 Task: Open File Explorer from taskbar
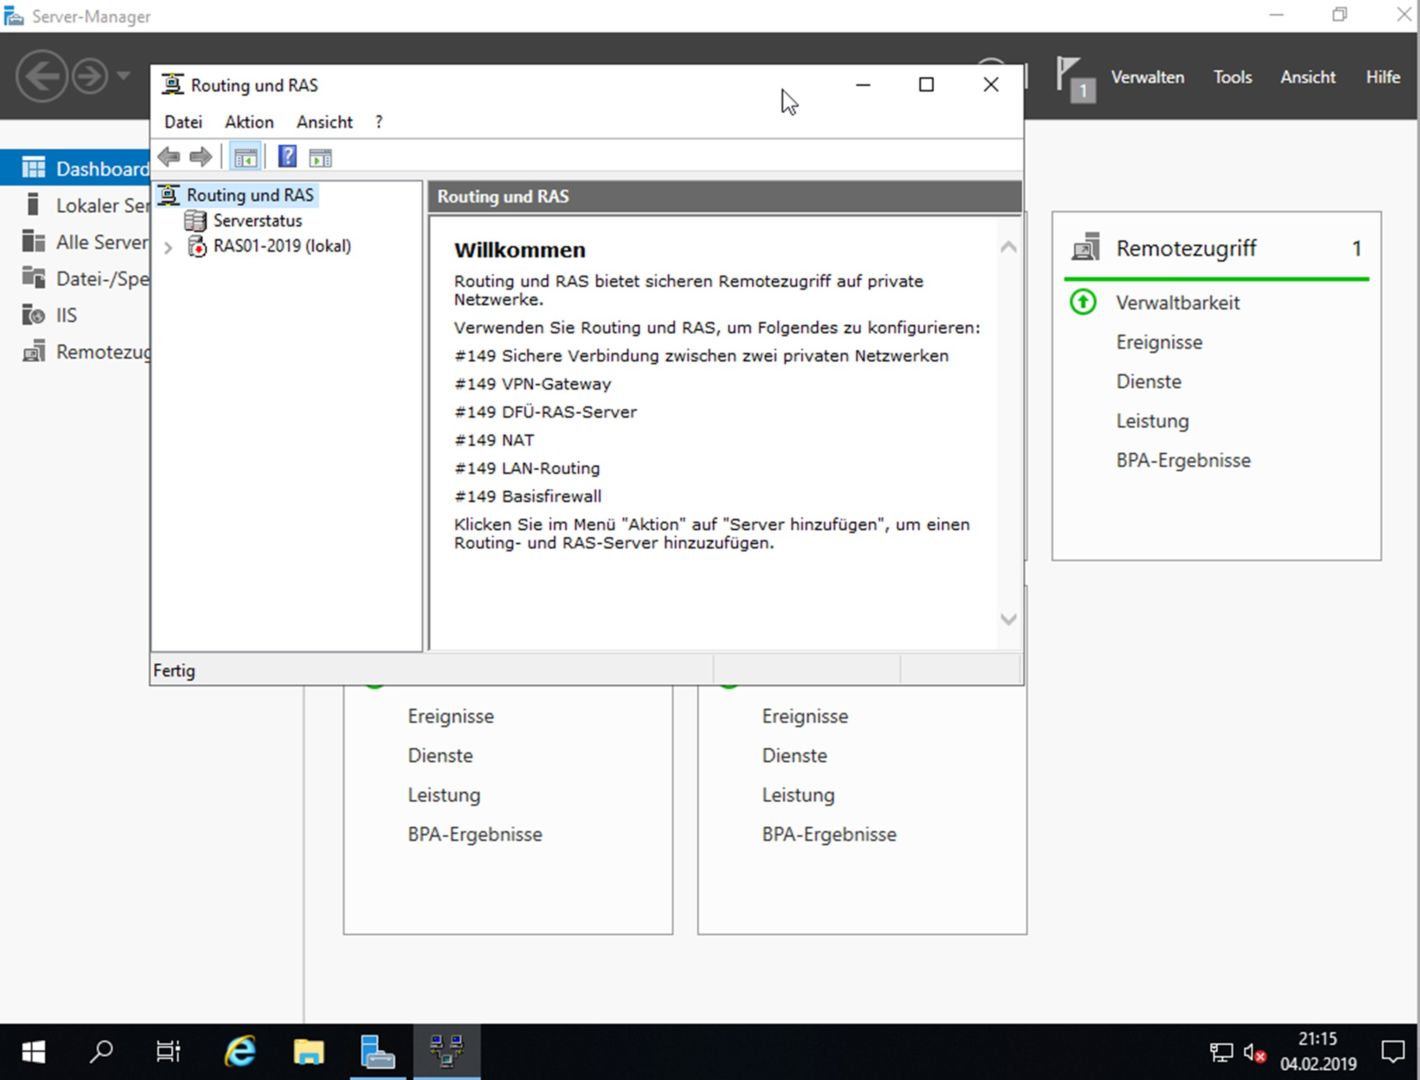point(308,1052)
